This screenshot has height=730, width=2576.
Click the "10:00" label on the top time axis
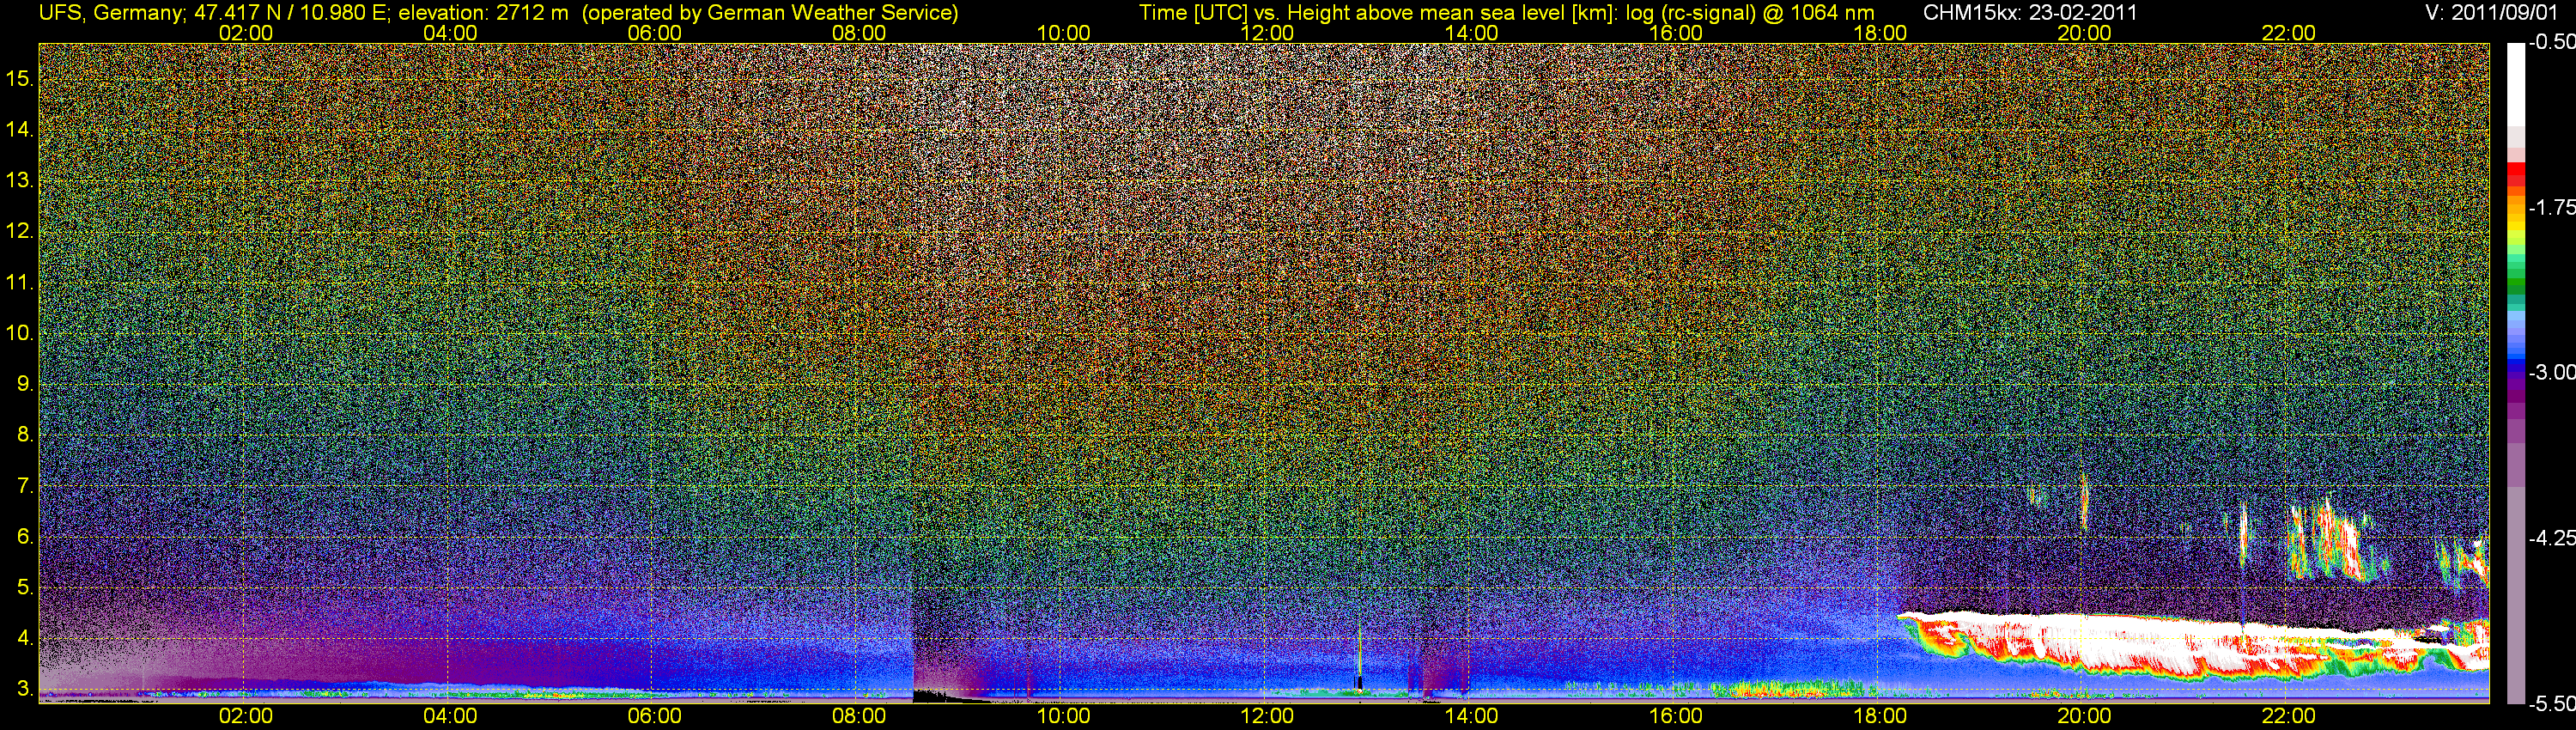pos(1063,33)
